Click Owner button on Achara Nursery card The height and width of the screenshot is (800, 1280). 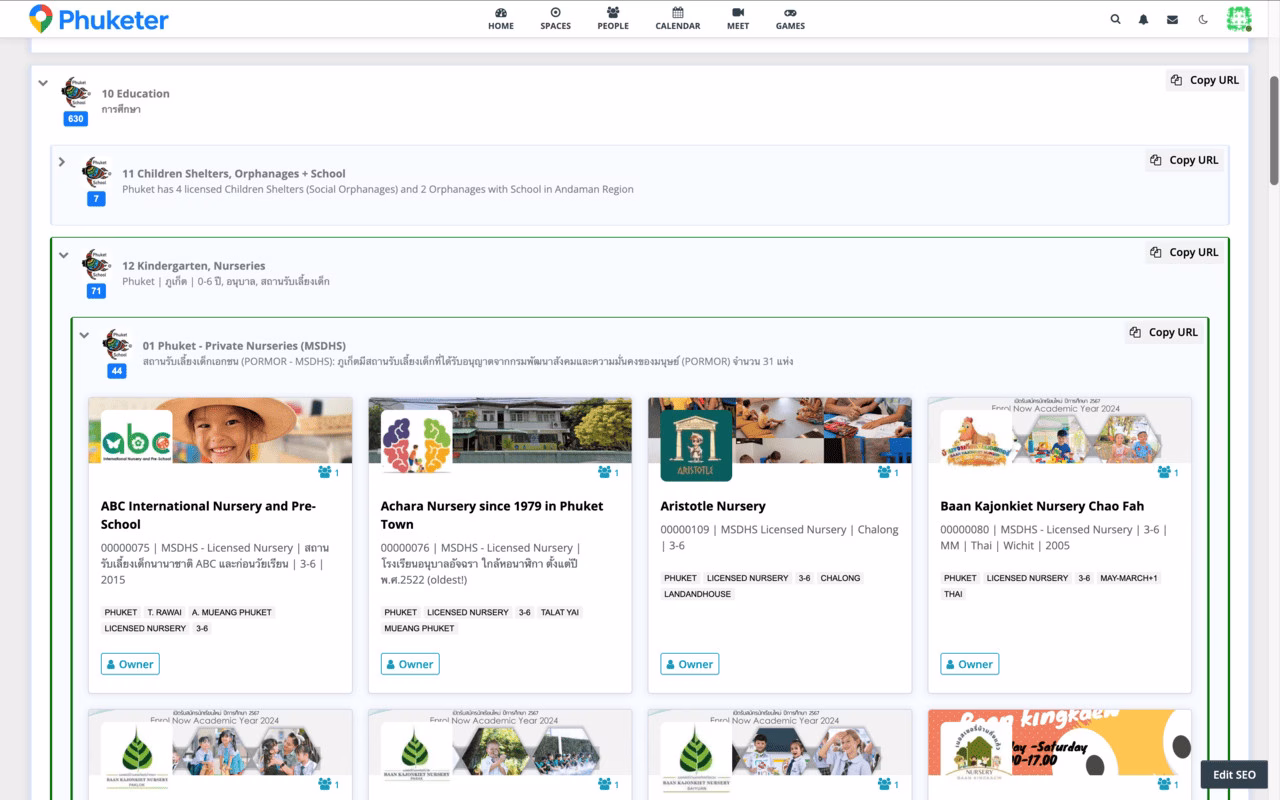click(410, 664)
